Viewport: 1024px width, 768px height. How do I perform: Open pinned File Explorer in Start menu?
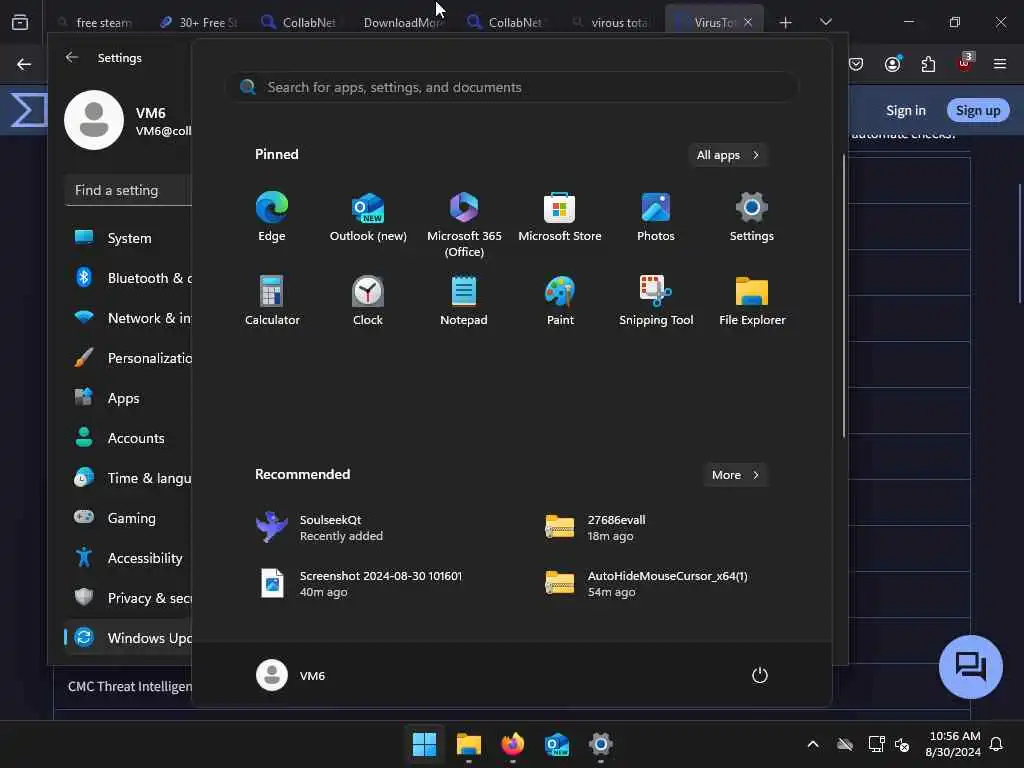(x=752, y=300)
